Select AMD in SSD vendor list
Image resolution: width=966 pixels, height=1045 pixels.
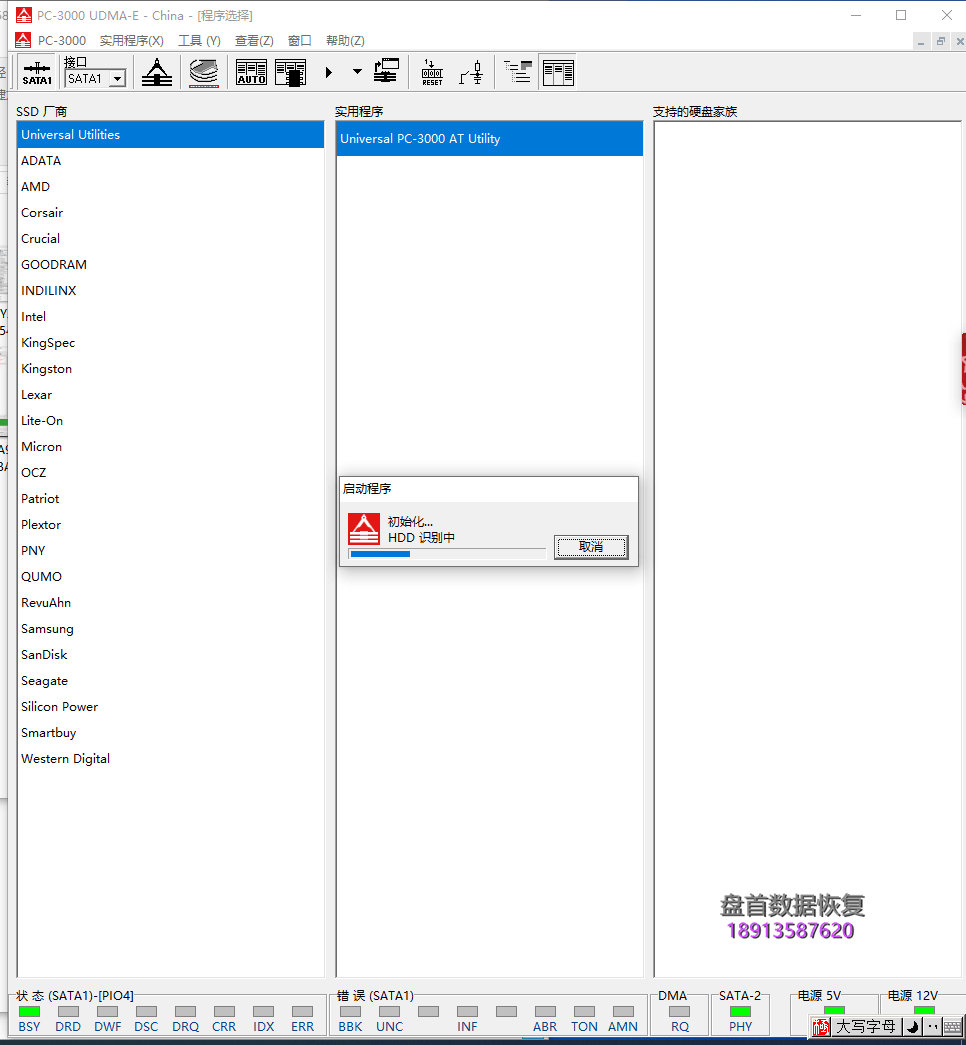[171, 187]
